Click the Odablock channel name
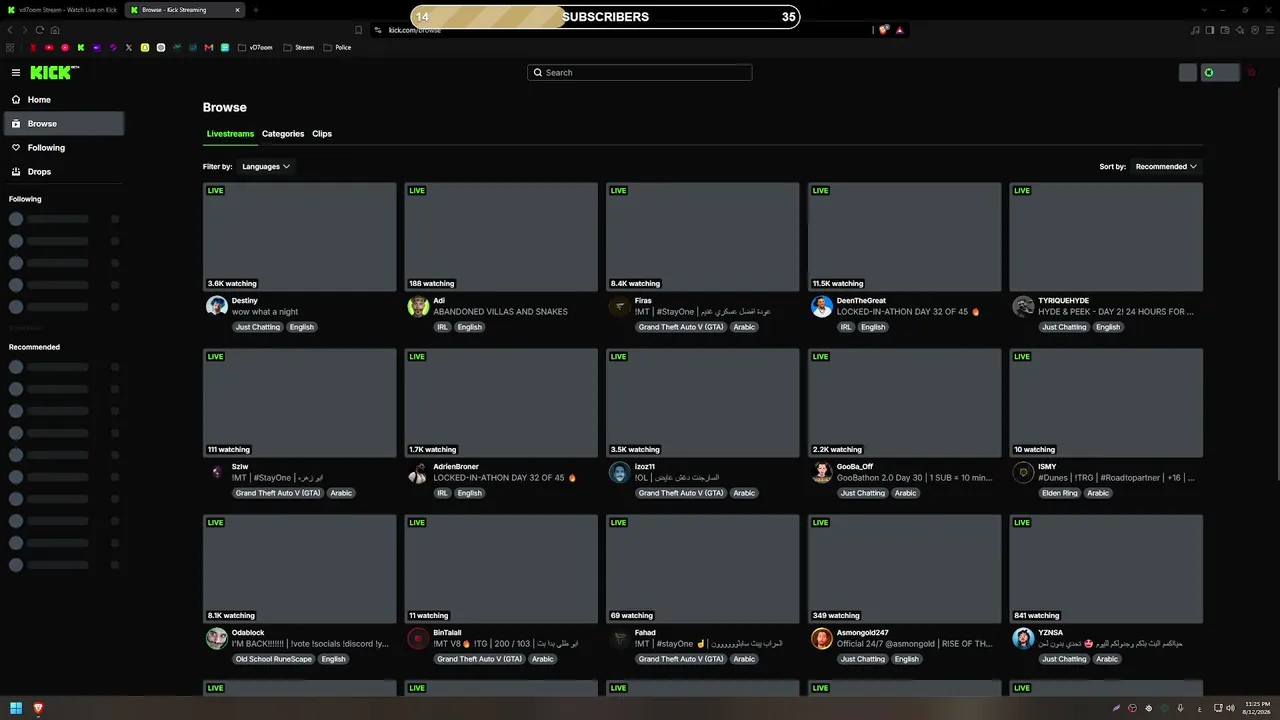This screenshot has height=720, width=1280. coord(248,633)
